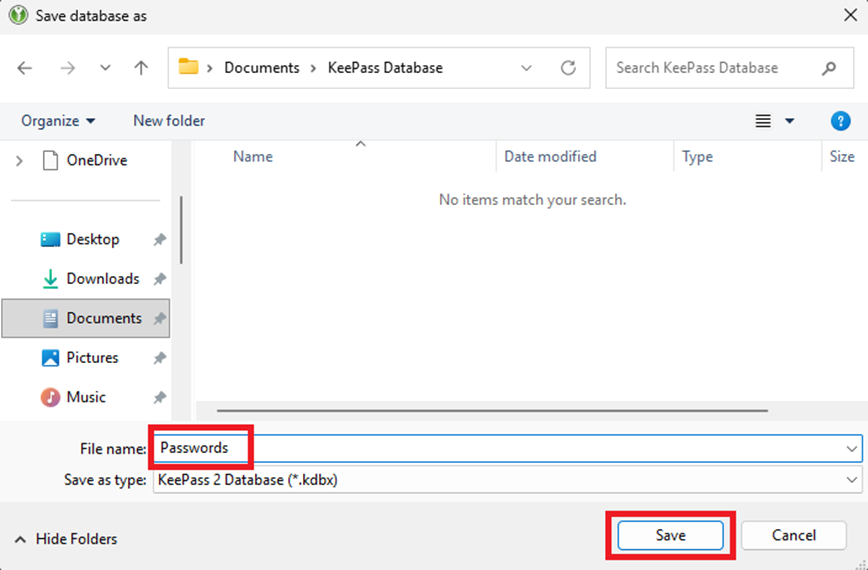Screen dimensions: 868x570
Task: Open the Pictures folder in sidebar
Action: (92, 358)
